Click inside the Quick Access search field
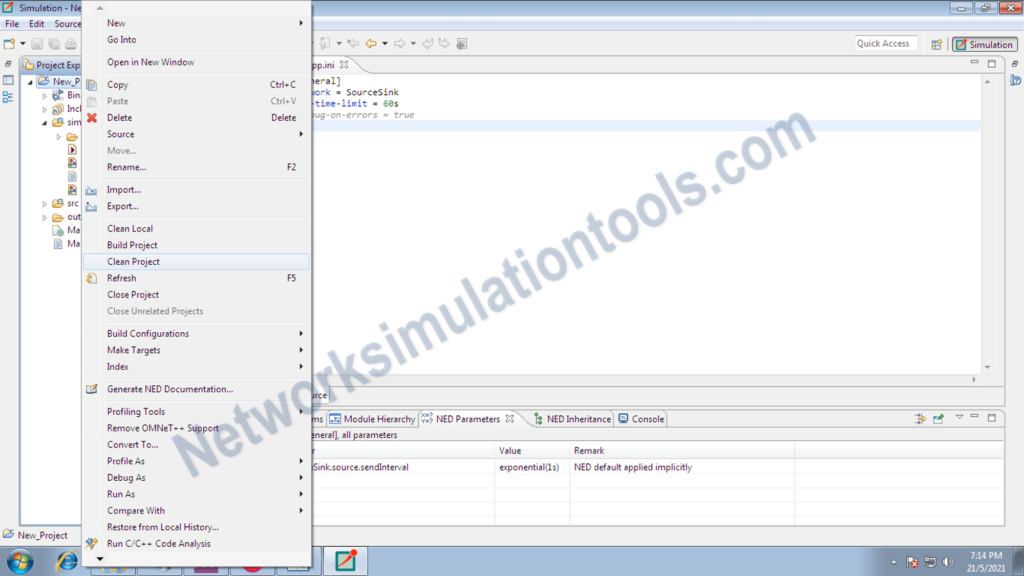This screenshot has height=576, width=1024. pos(886,44)
